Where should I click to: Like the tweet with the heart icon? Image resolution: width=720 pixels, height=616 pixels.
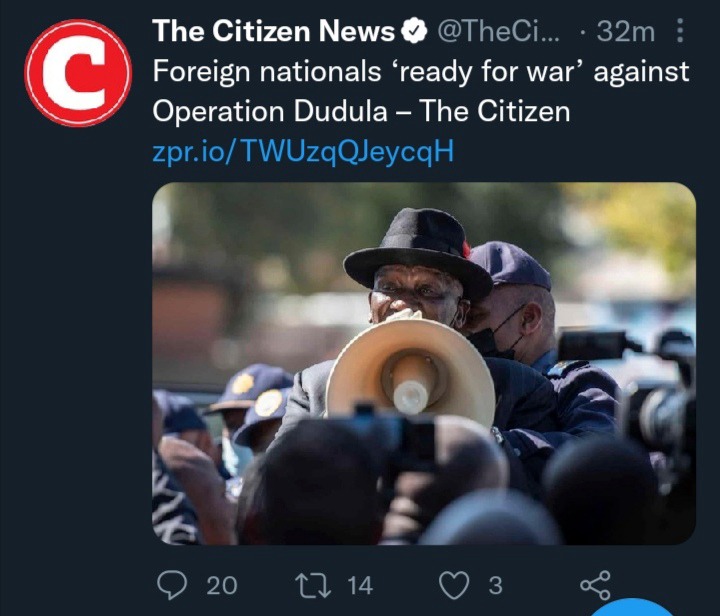pyautogui.click(x=454, y=585)
